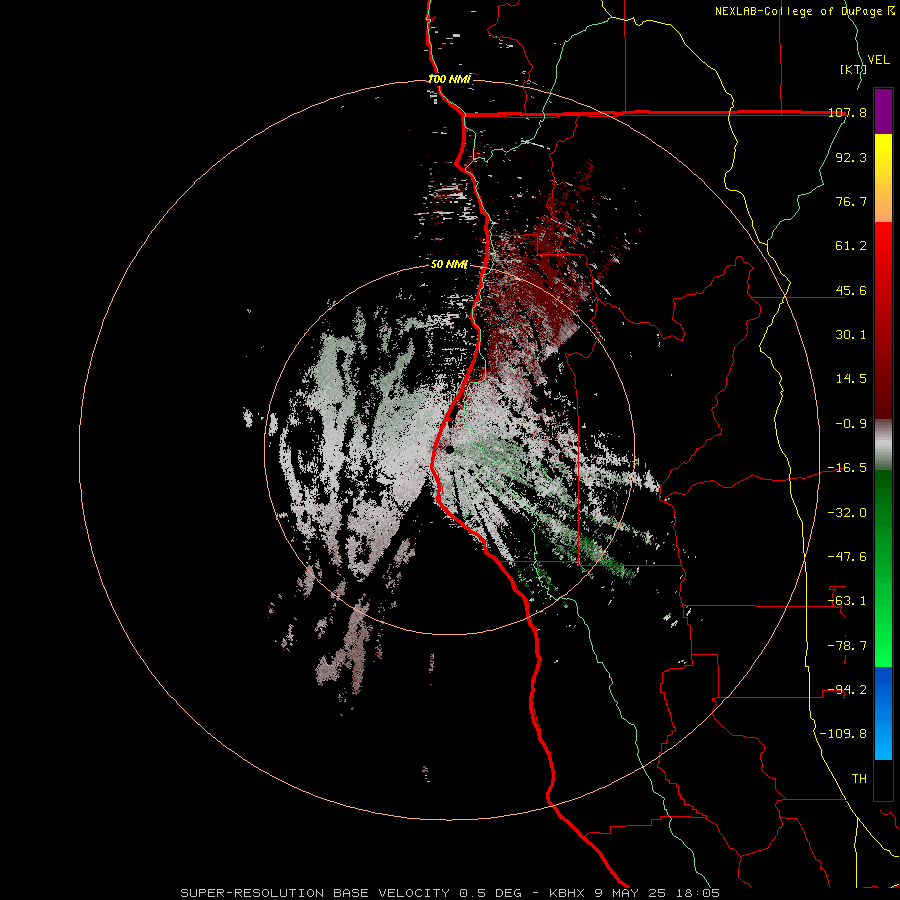Click the -94.2 legend value
Image resolution: width=900 pixels, height=900 pixels.
tap(848, 690)
